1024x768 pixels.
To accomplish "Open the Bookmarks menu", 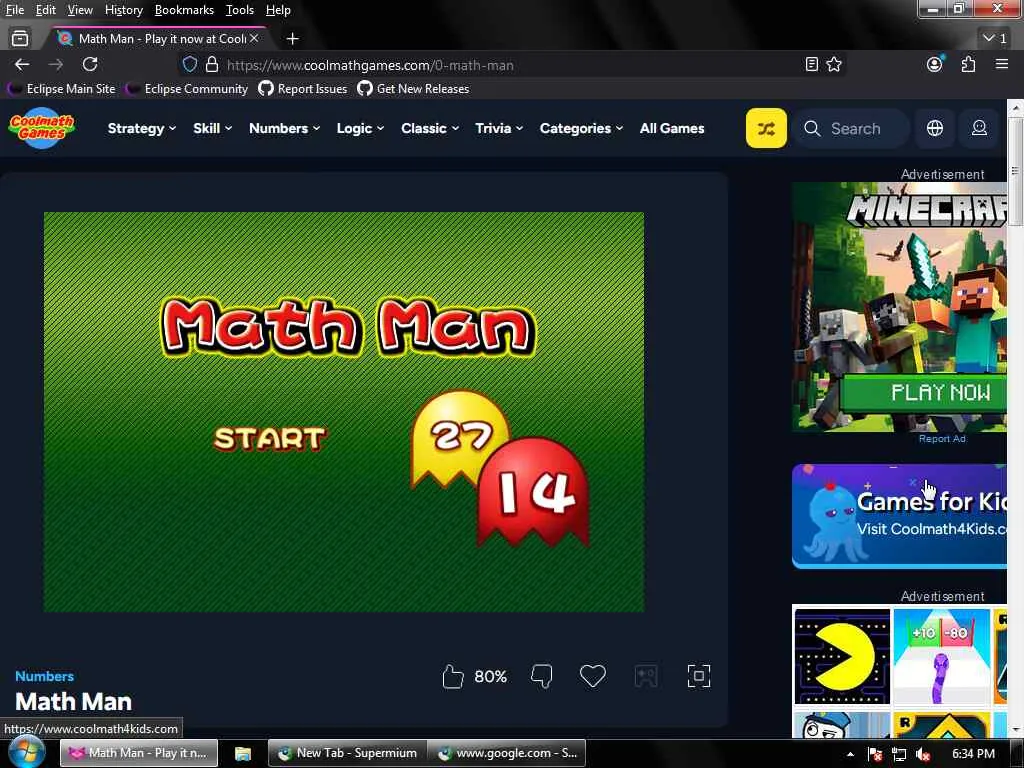I will click(x=184, y=10).
